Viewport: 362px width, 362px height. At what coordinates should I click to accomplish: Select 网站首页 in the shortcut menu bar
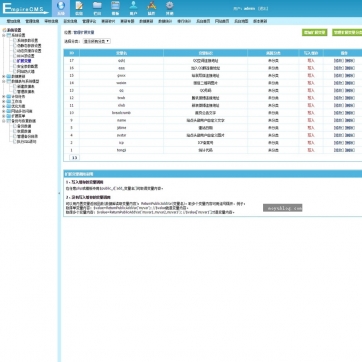[222, 21]
